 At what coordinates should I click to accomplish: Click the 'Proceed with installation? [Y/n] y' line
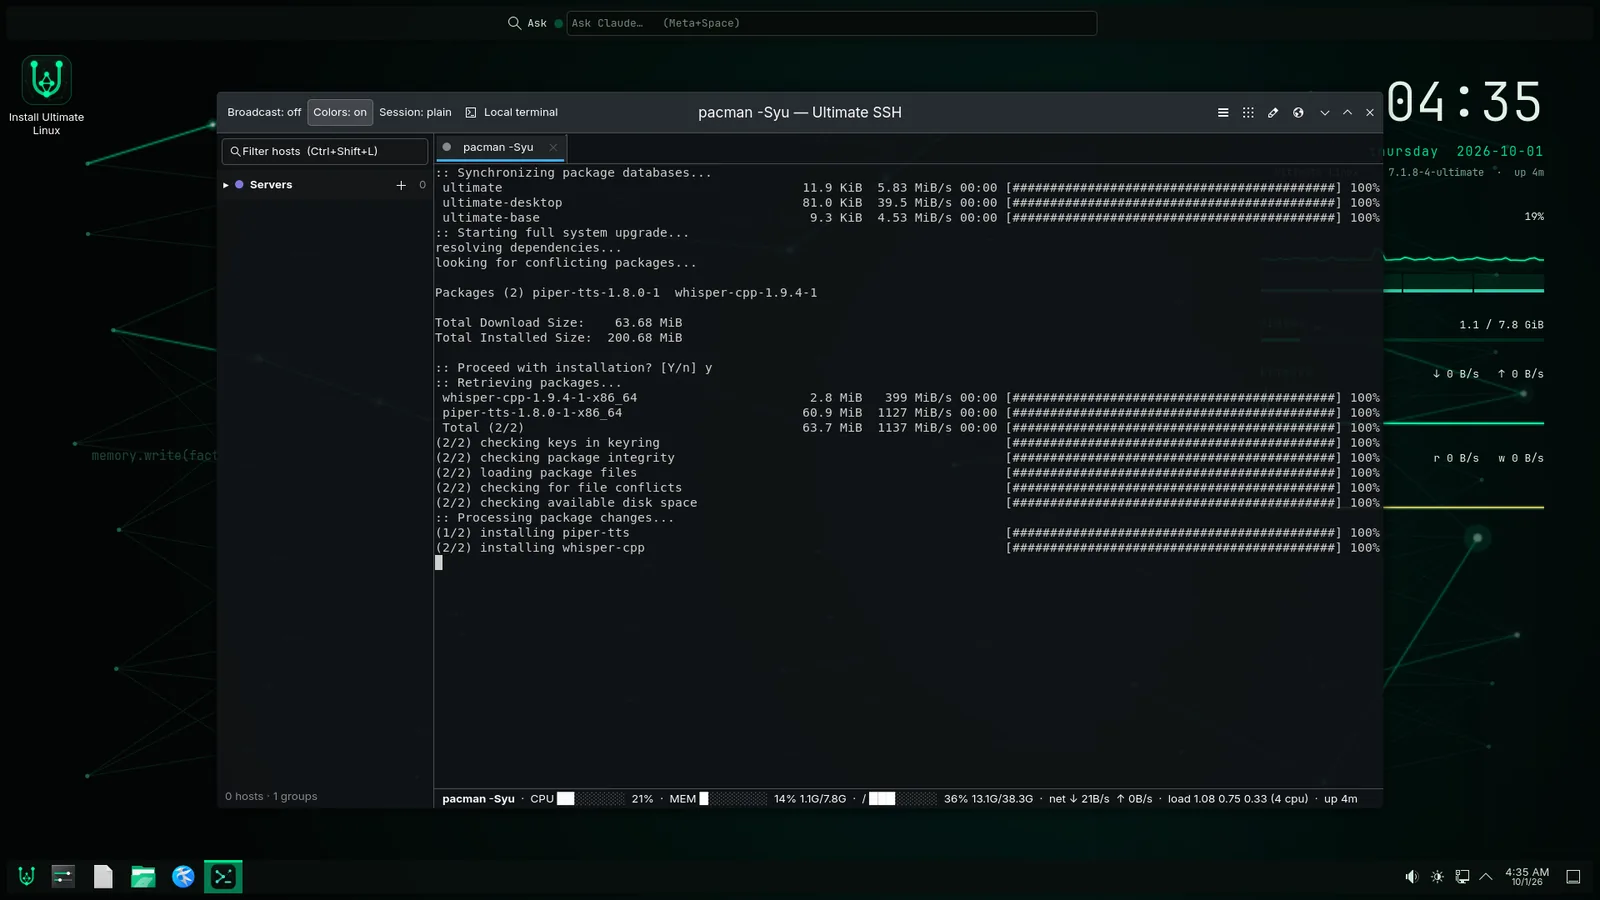(574, 368)
